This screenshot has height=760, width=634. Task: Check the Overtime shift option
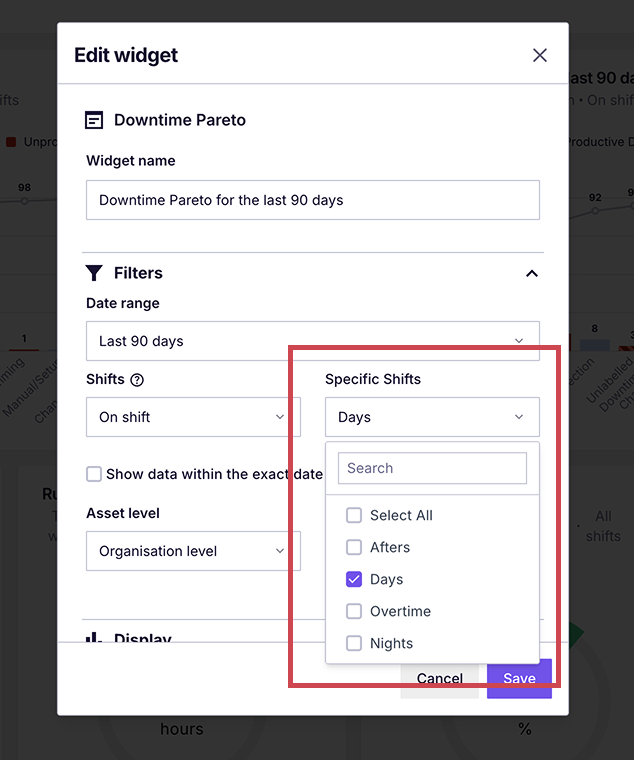pyautogui.click(x=354, y=612)
